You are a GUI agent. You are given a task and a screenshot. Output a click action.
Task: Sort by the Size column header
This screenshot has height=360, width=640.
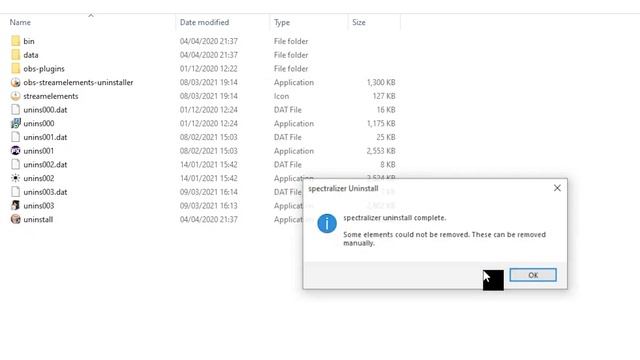coord(359,22)
